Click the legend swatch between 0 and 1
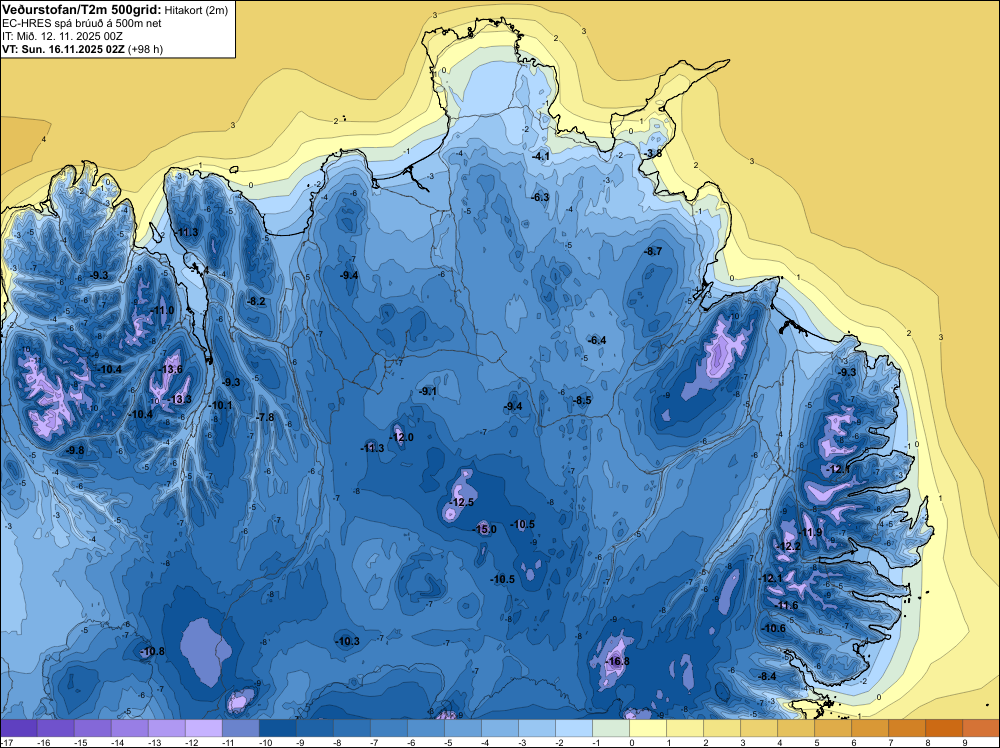The width and height of the screenshot is (1000, 748). pyautogui.click(x=648, y=728)
